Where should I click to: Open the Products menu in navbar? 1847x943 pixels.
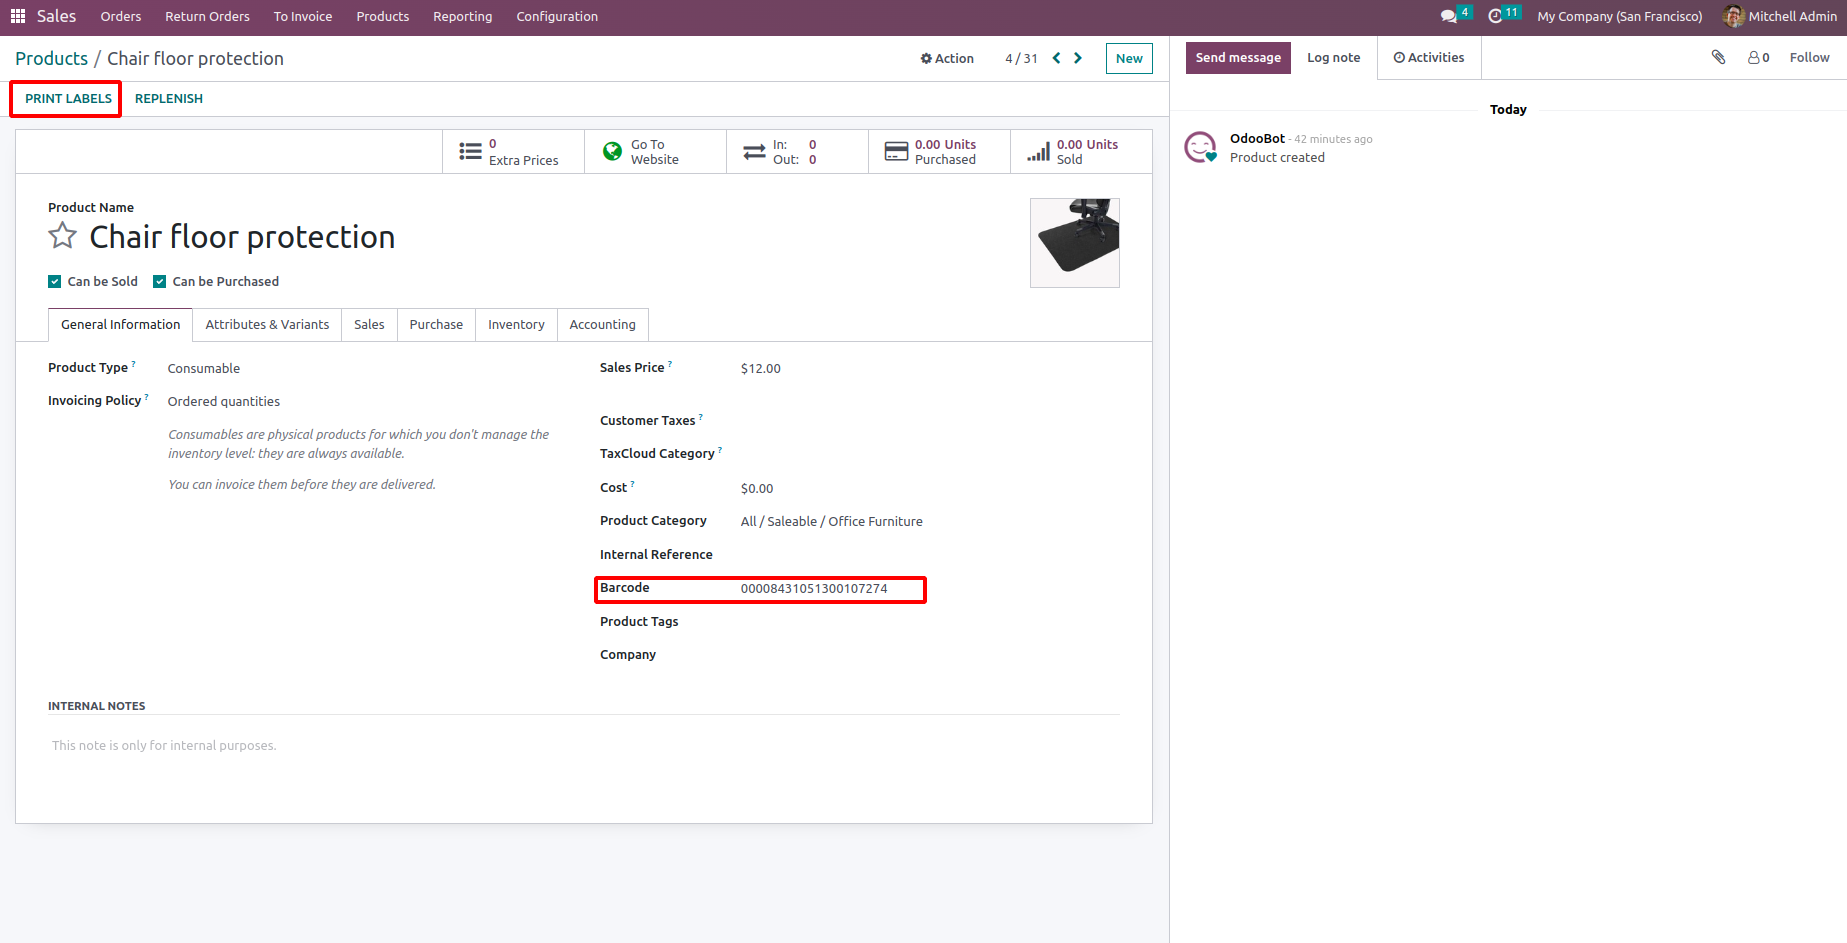pos(383,16)
